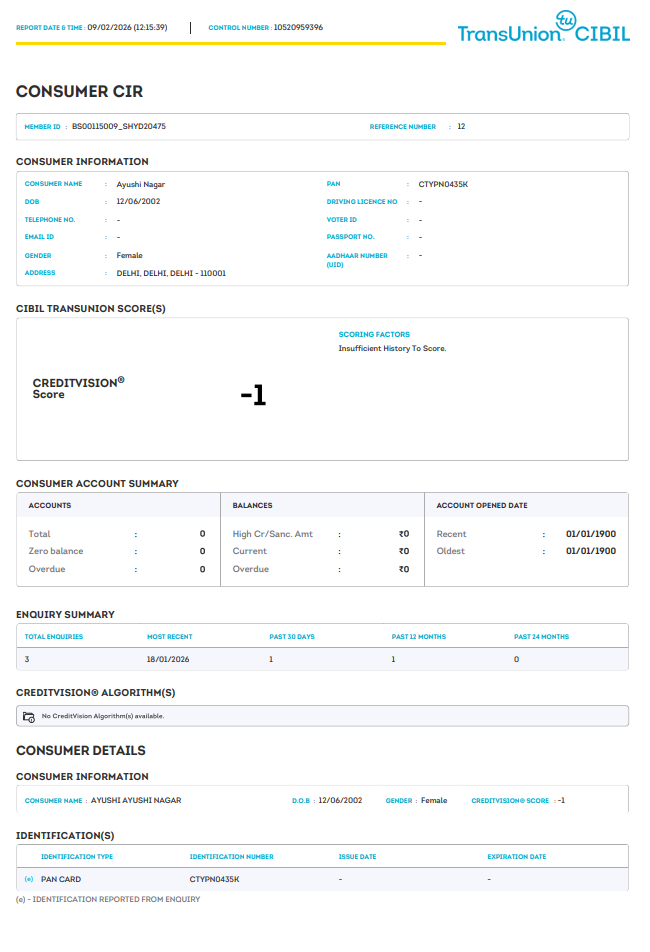Click the DRIVING LICENCE NO label
Viewport: 650px width, 952px height.
point(362,202)
